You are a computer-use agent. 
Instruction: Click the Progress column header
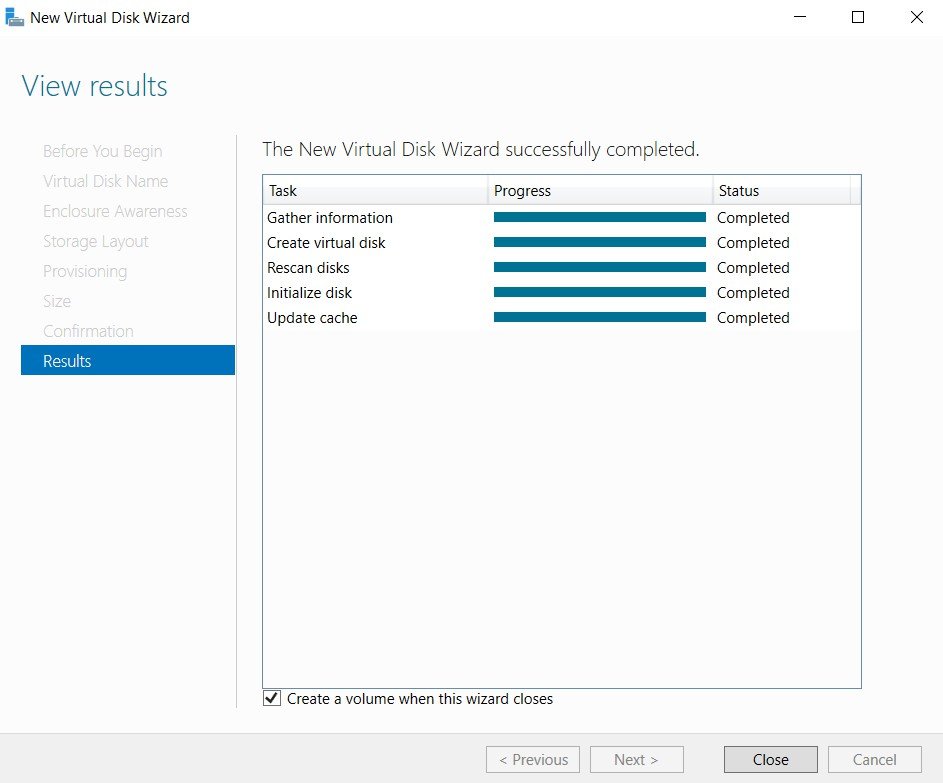(600, 191)
